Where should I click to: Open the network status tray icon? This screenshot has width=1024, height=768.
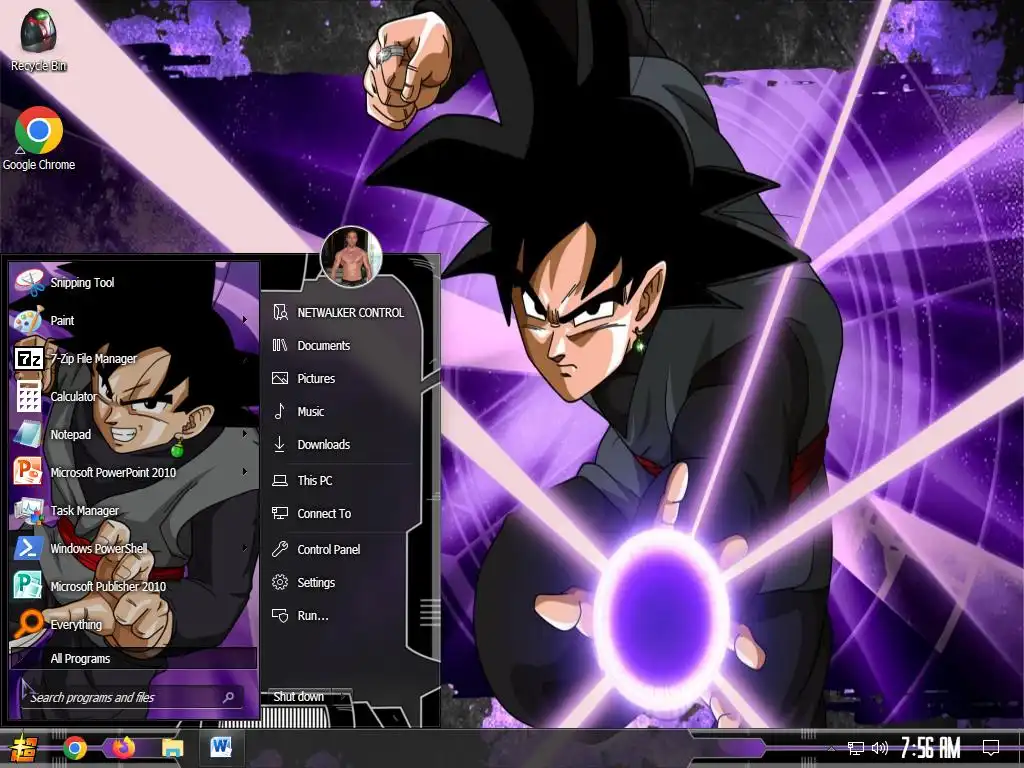856,748
